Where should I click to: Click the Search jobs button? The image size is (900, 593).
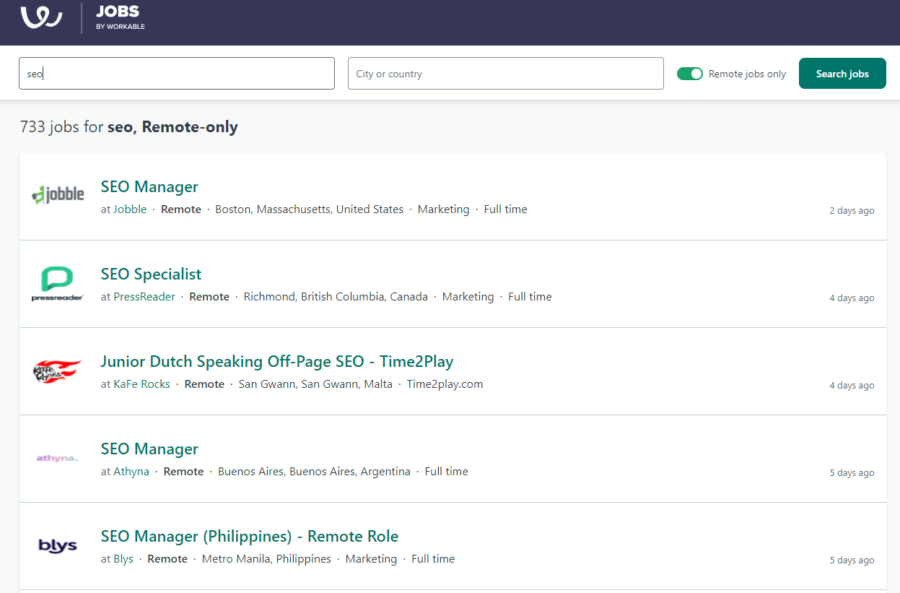pyautogui.click(x=842, y=73)
